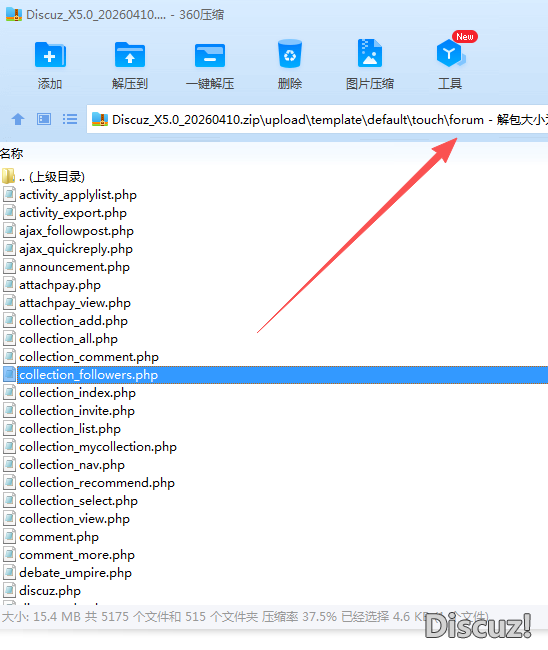This screenshot has height=650, width=548.
Task: Select collection_recommend.php file
Action: [x=97, y=483]
